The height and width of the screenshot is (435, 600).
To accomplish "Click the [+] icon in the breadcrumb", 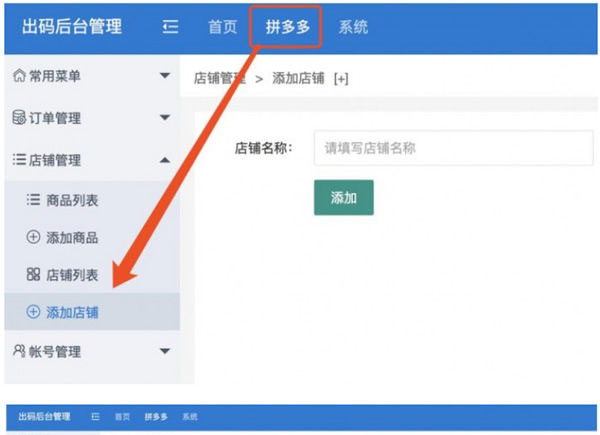I will pyautogui.click(x=341, y=79).
